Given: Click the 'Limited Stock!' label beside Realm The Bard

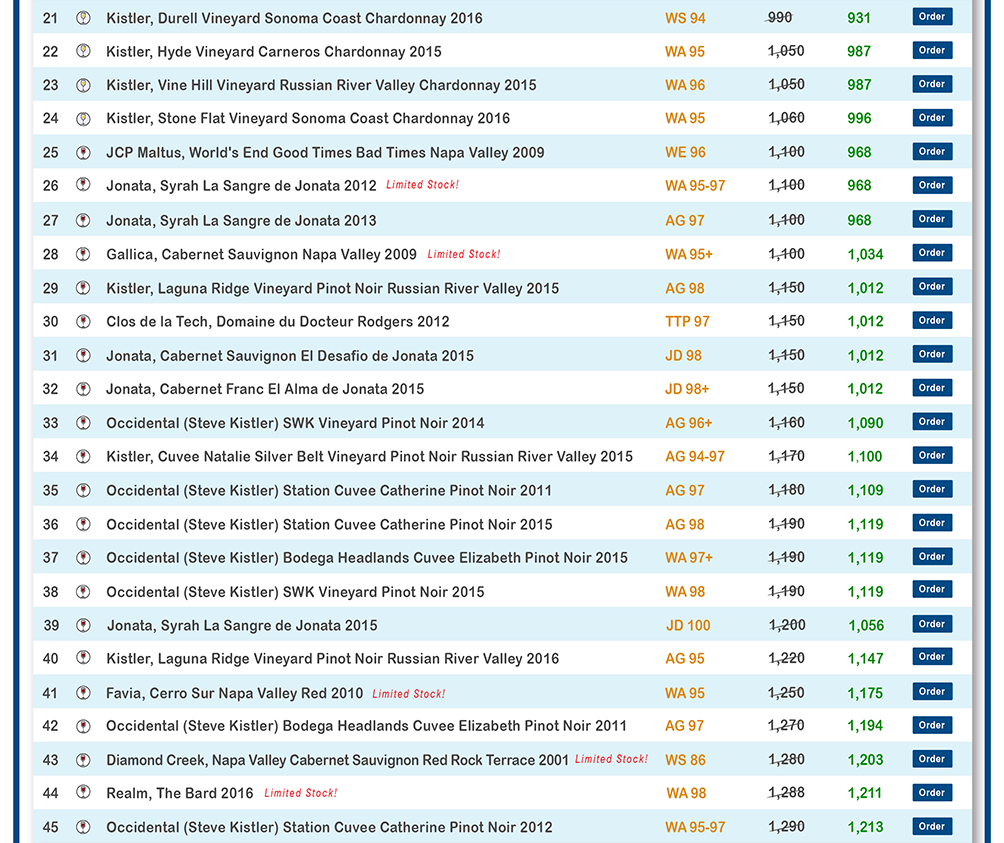Looking at the screenshot, I should [300, 793].
